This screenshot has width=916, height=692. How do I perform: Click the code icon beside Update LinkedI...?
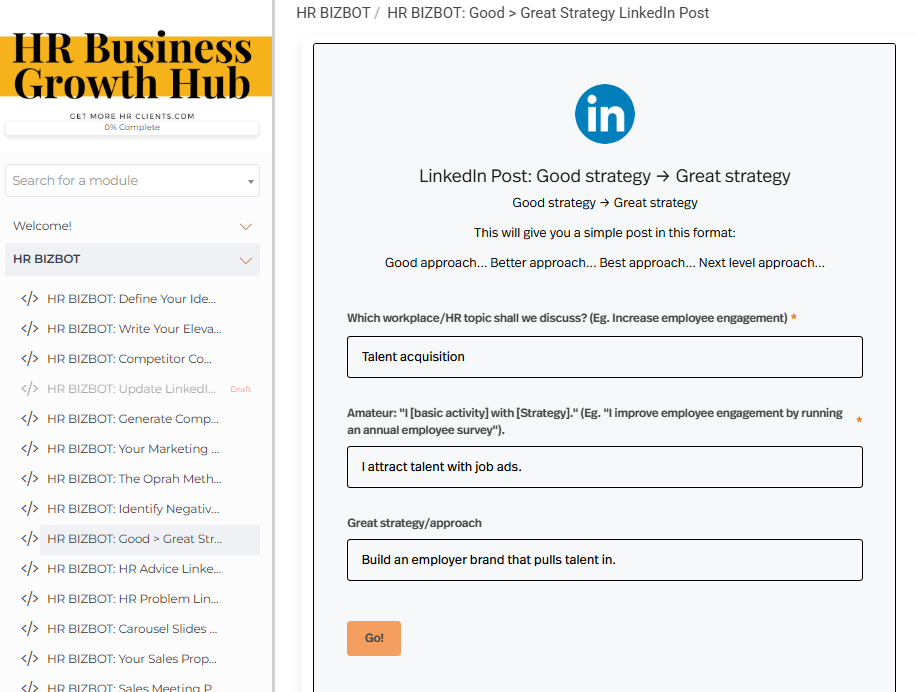[x=30, y=389]
